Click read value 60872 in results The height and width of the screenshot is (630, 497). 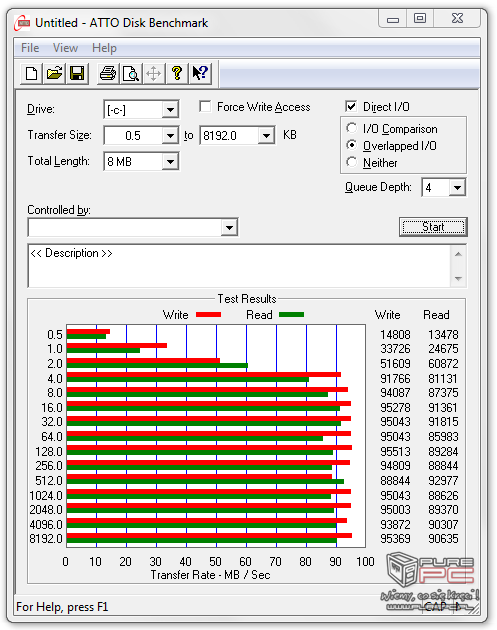(443, 364)
